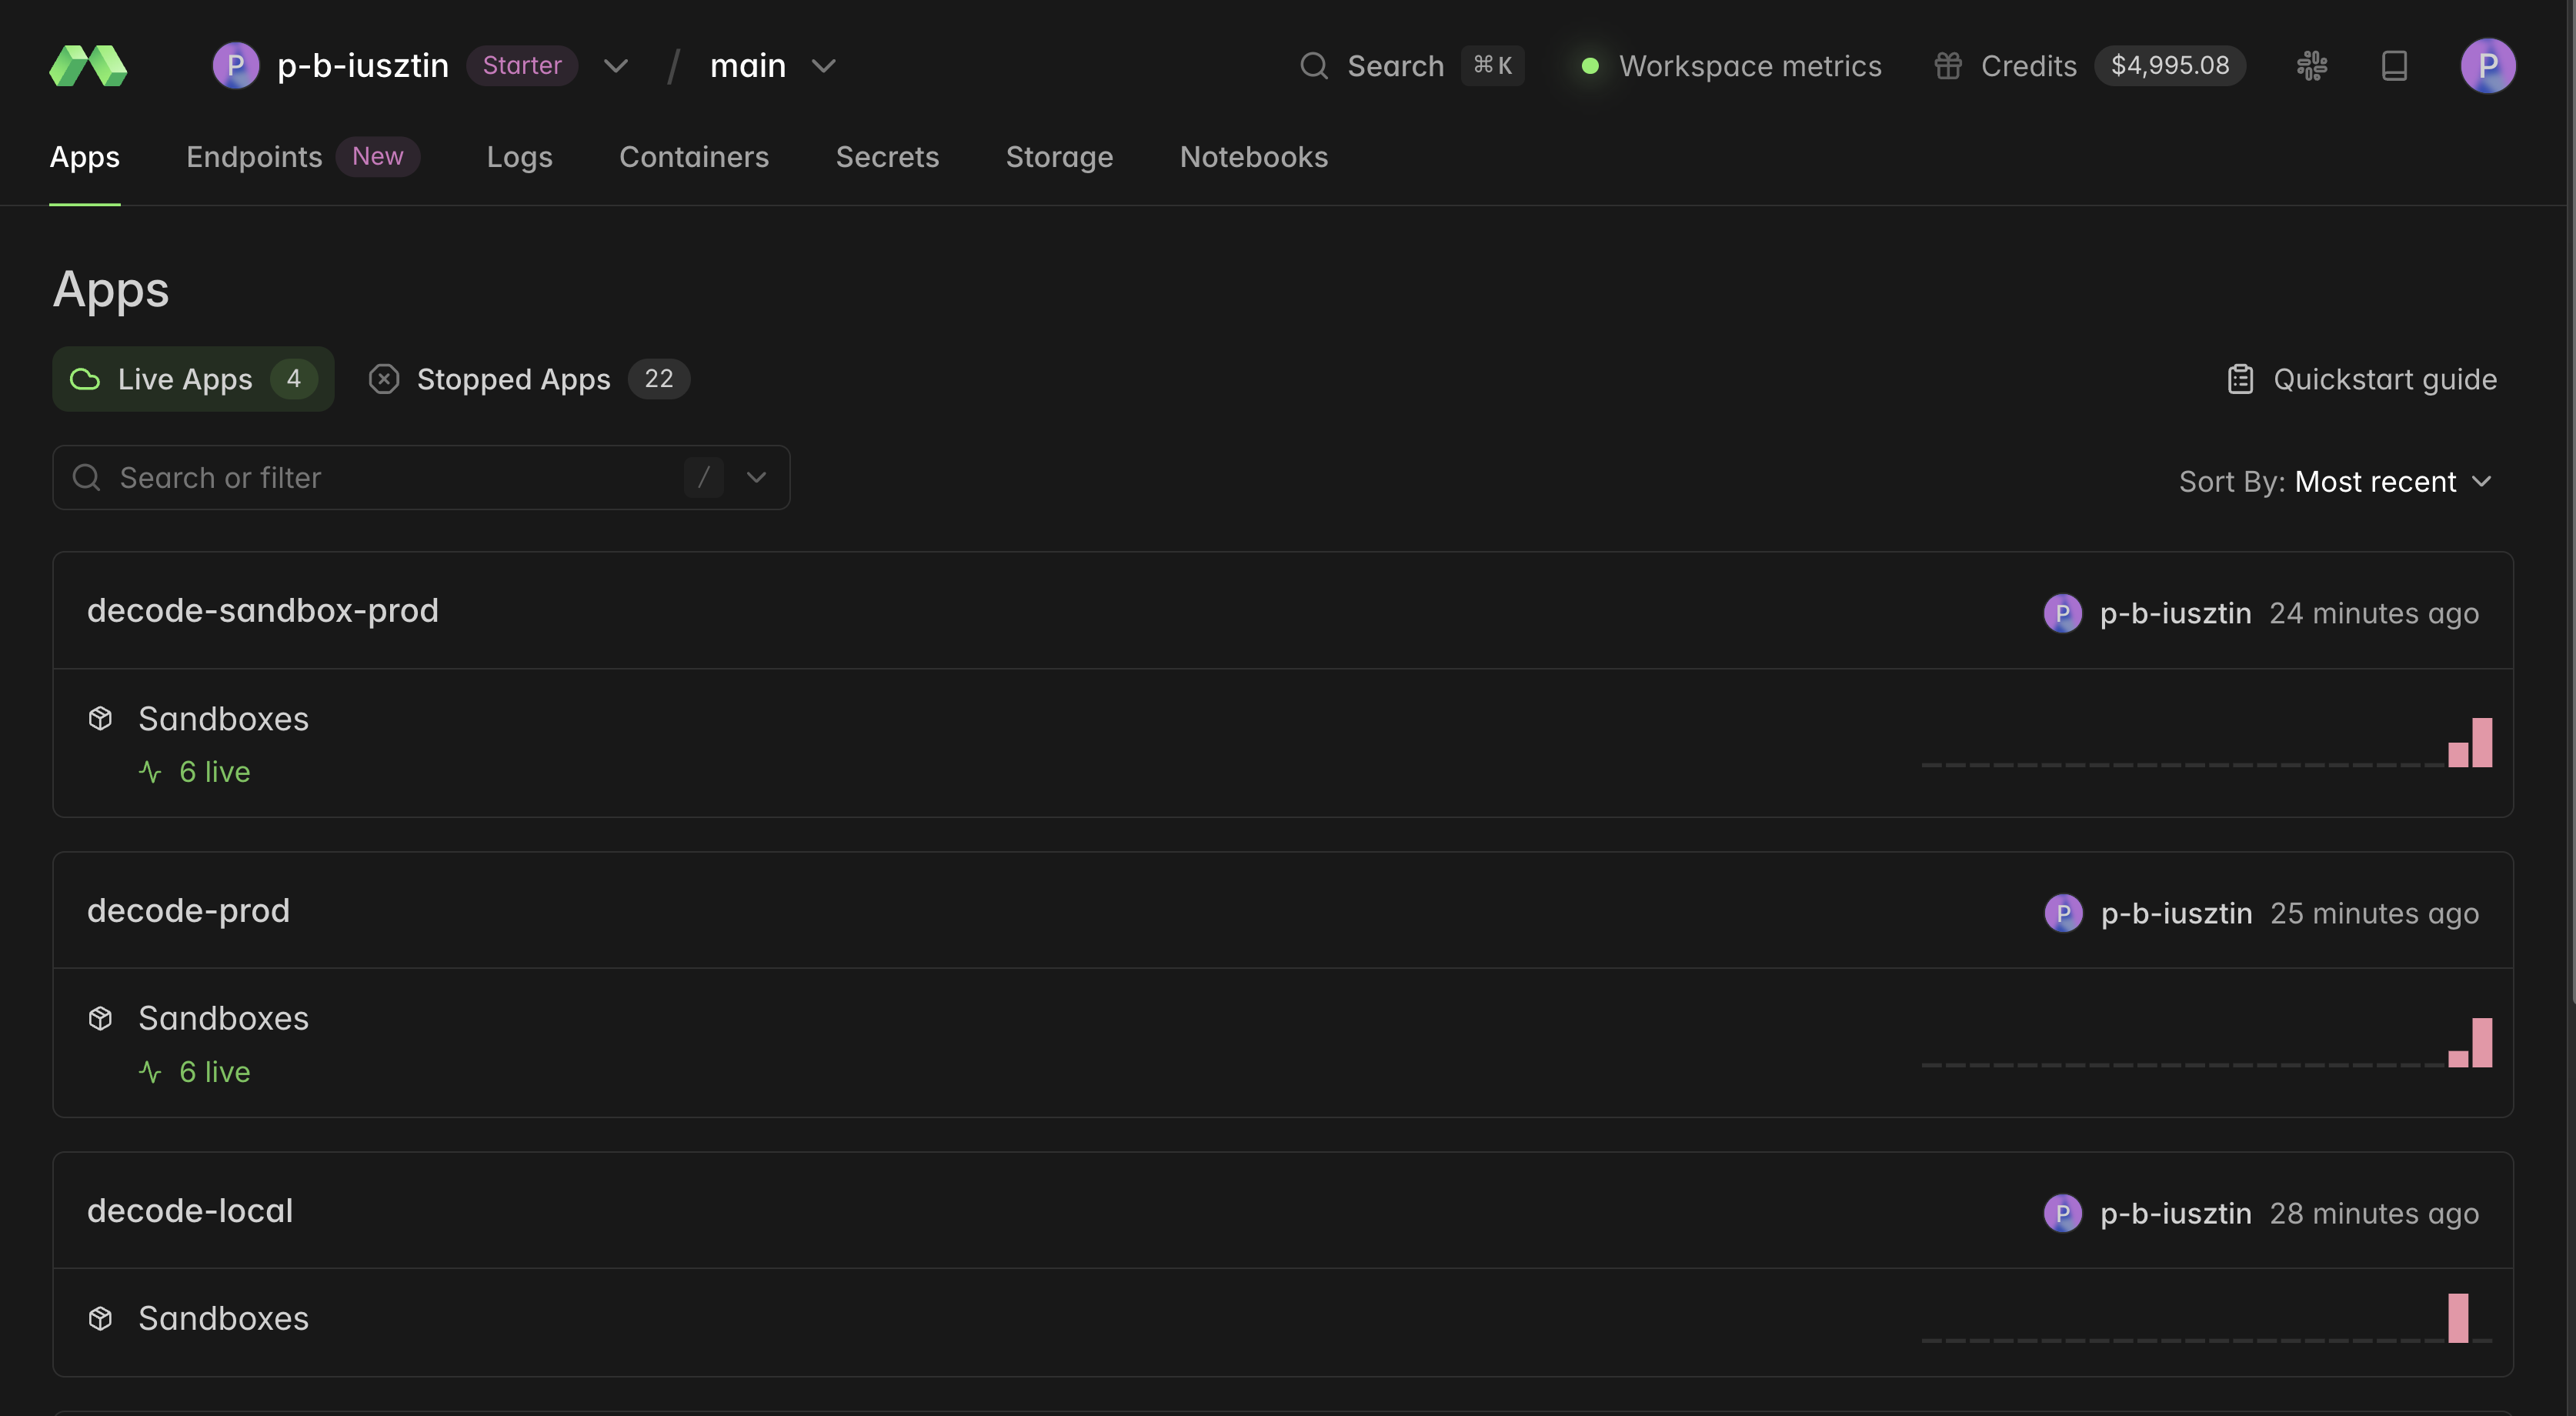Image resolution: width=2576 pixels, height=1416 pixels.
Task: Click '6 live' under decode-sandbox-prod
Action: 214,772
